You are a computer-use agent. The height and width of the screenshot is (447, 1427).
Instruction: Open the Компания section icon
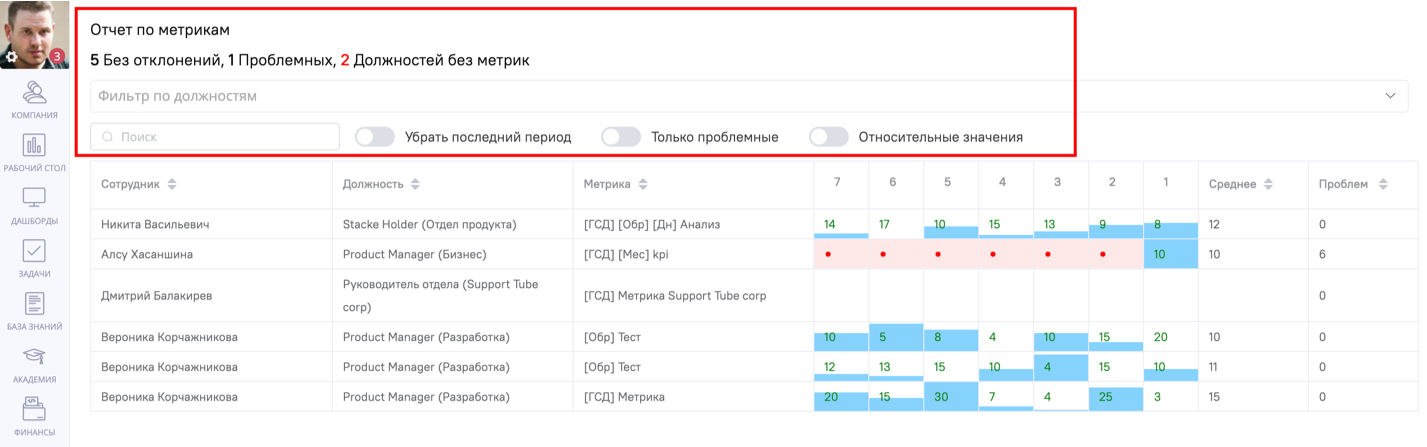coord(34,93)
